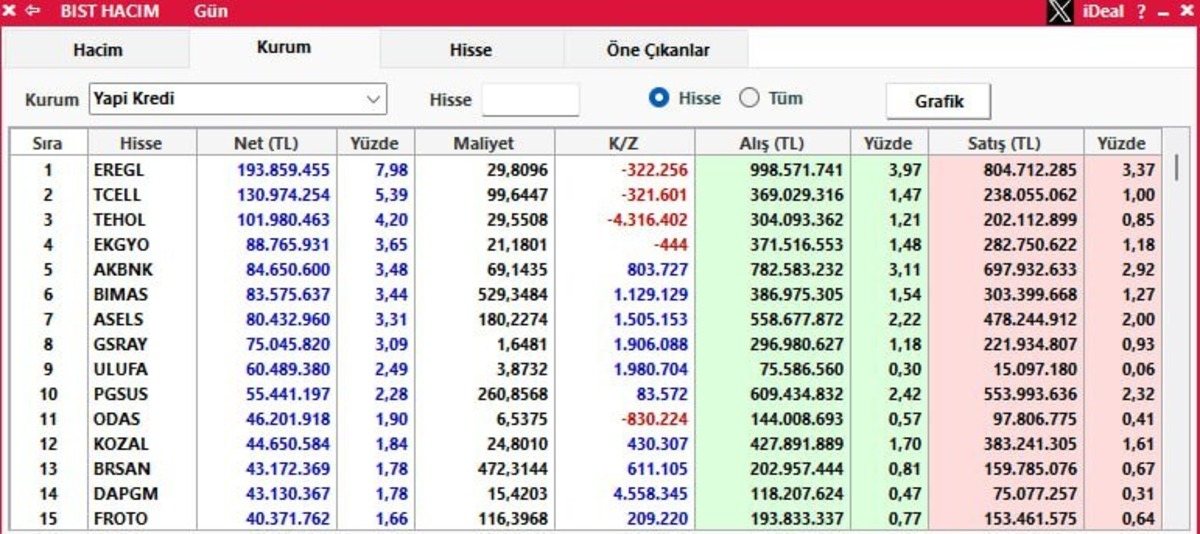Select the Tüm radio button

(x=749, y=98)
